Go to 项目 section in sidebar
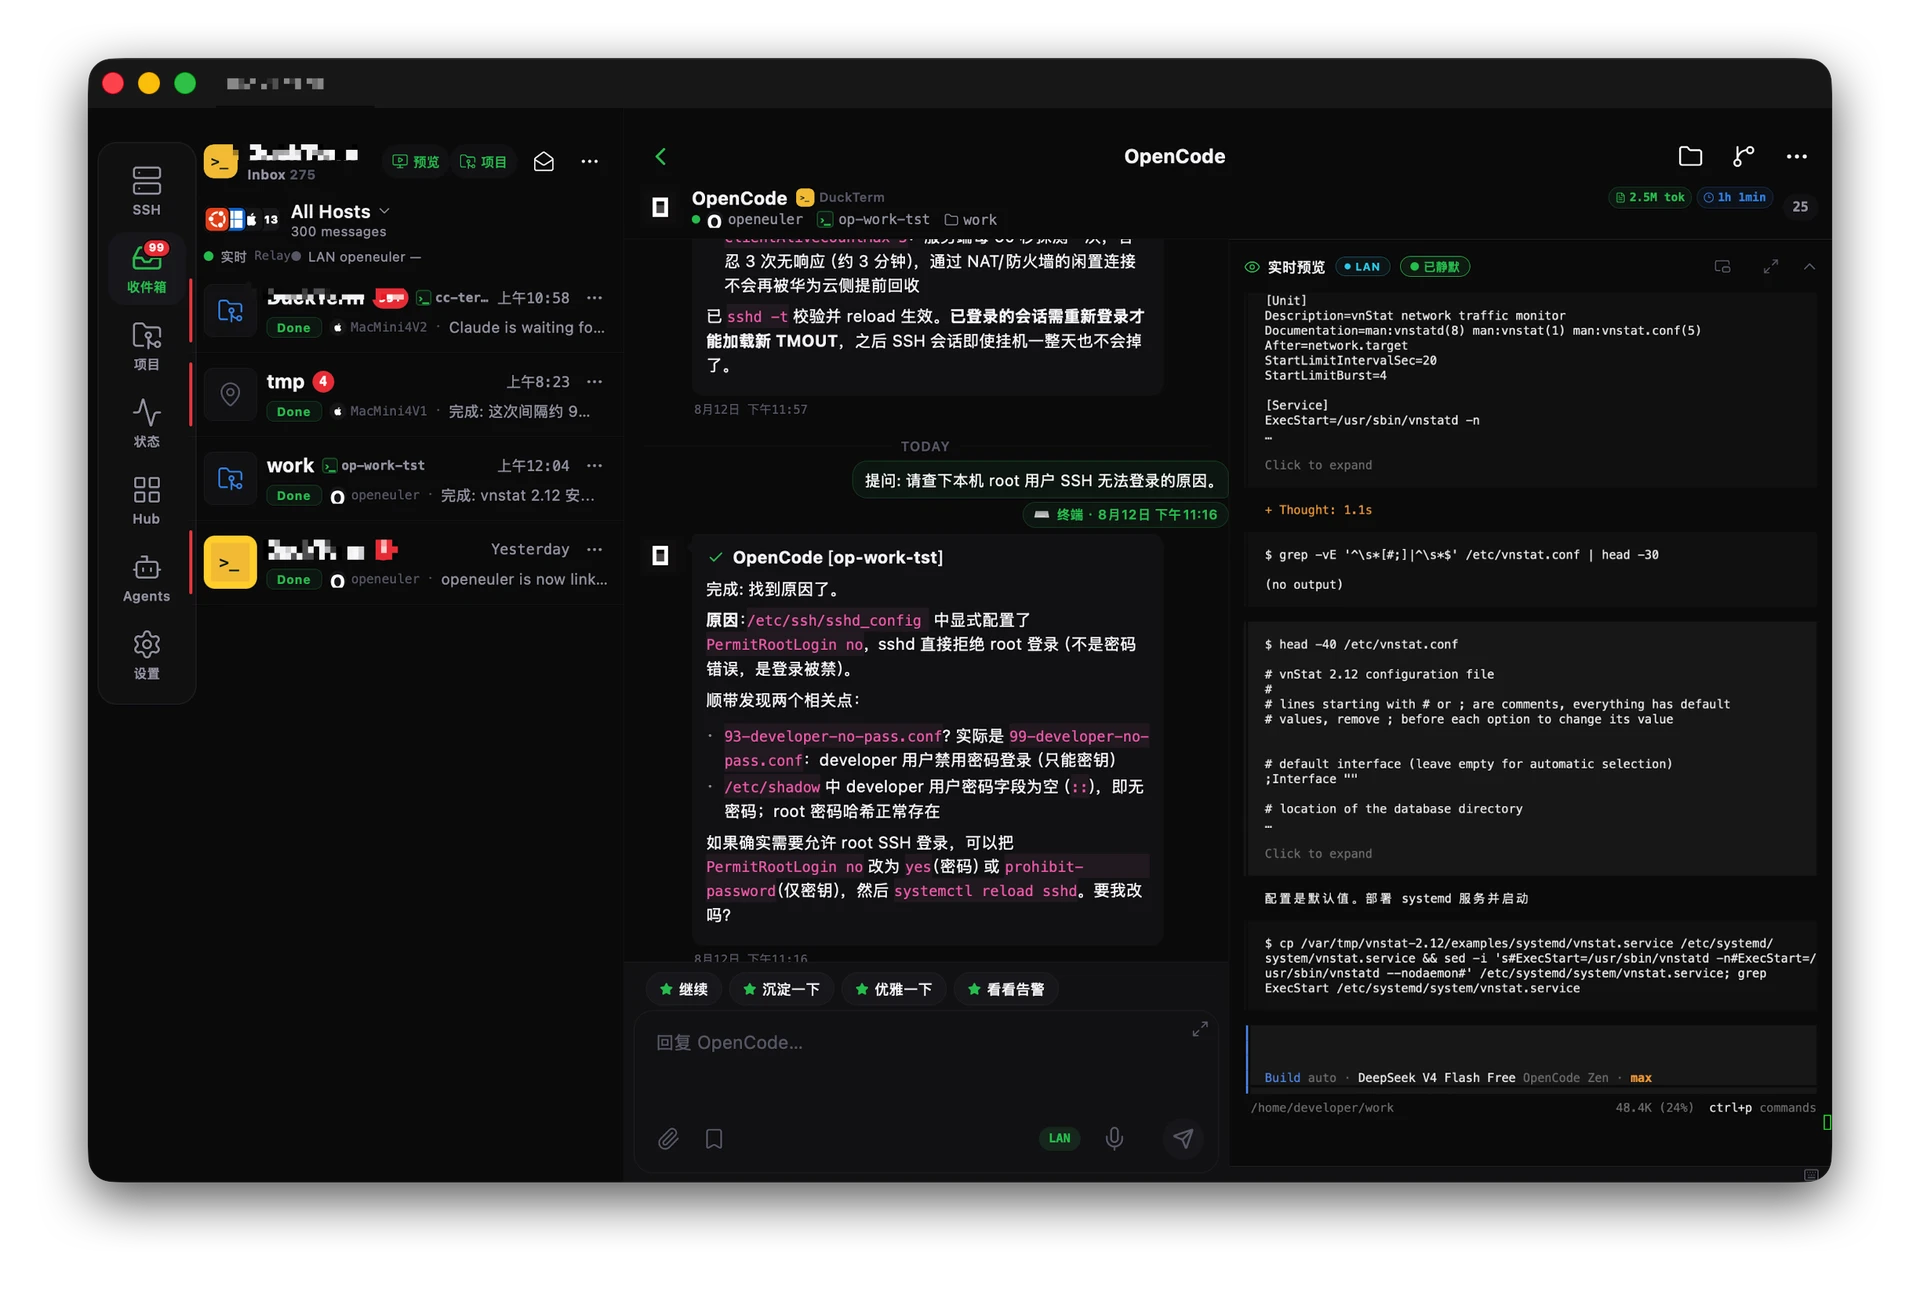 pyautogui.click(x=146, y=345)
